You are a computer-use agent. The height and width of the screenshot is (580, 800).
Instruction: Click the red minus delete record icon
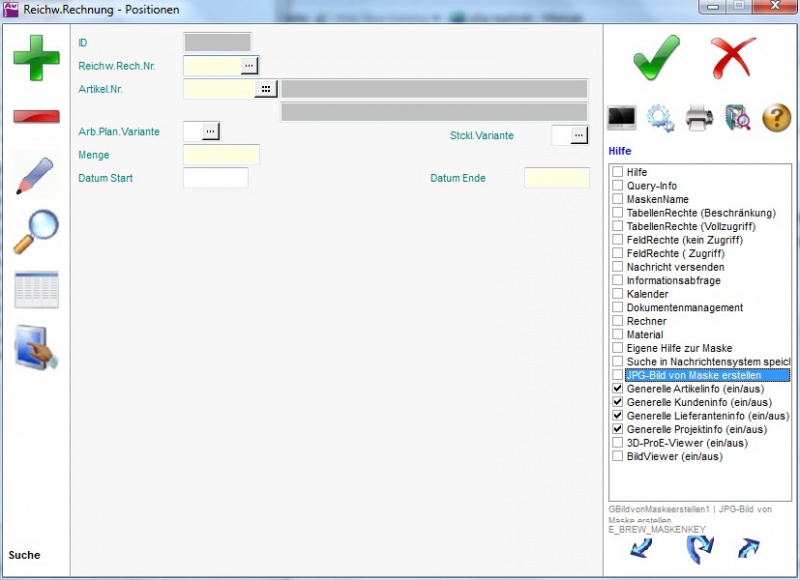[36, 116]
